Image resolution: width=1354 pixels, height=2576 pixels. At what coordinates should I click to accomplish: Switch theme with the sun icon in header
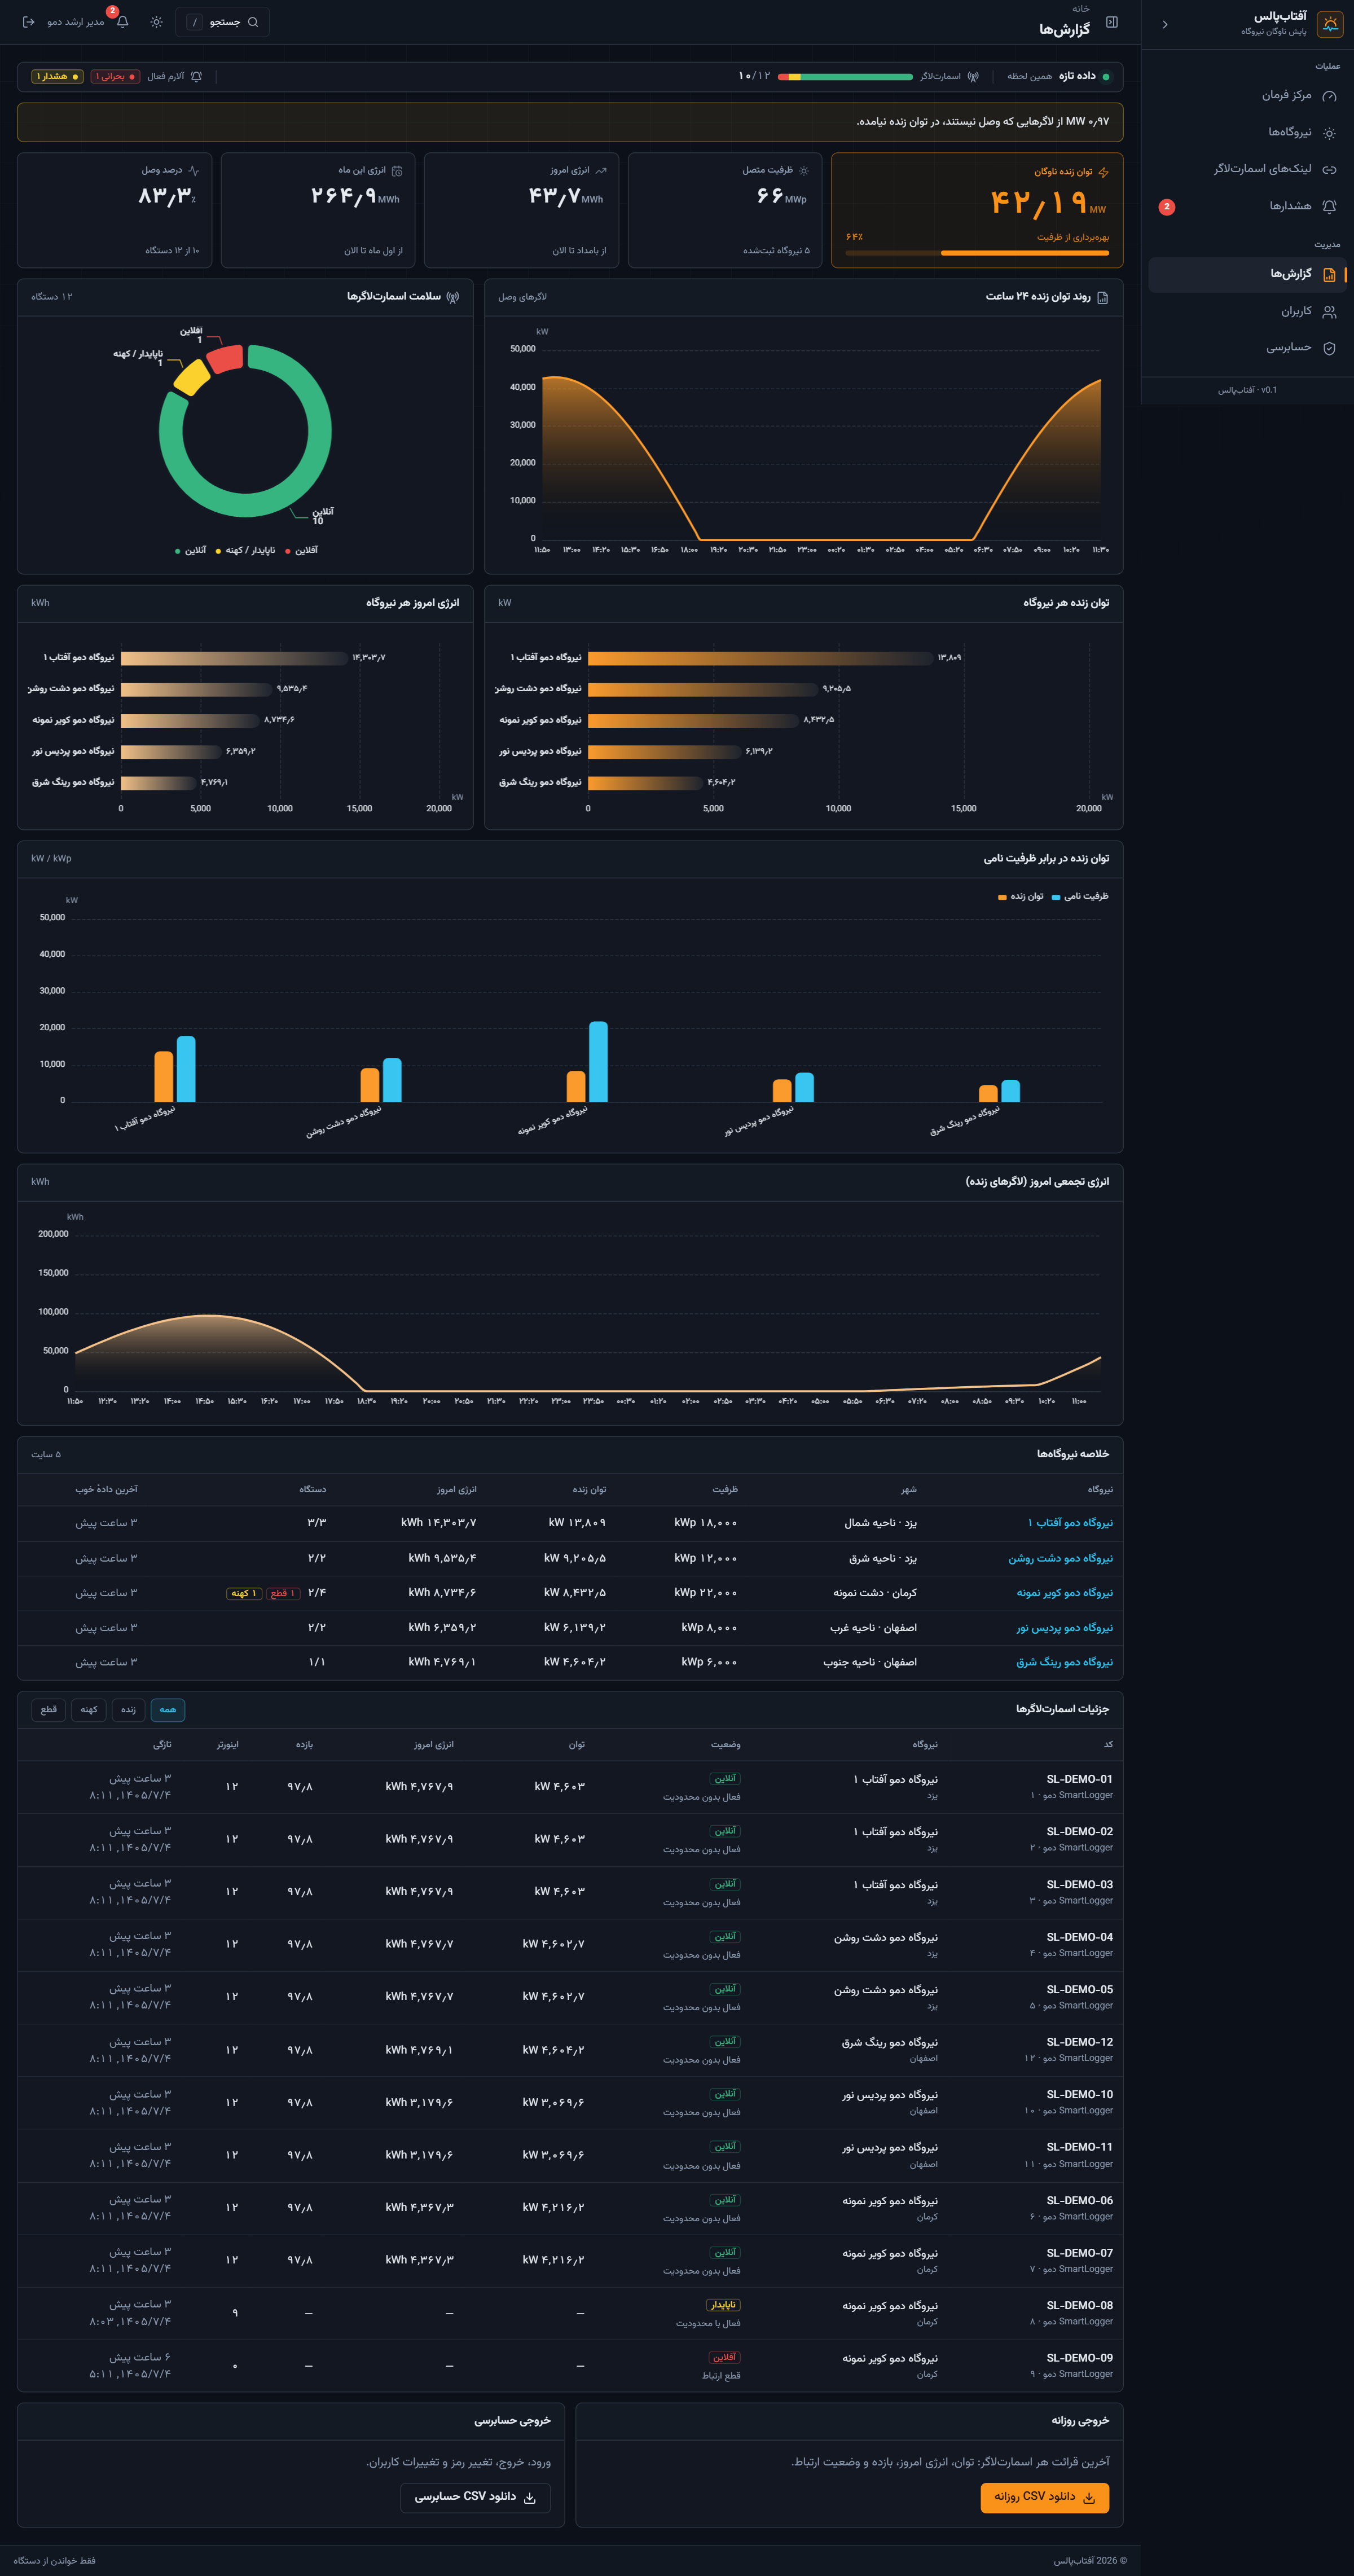(157, 22)
